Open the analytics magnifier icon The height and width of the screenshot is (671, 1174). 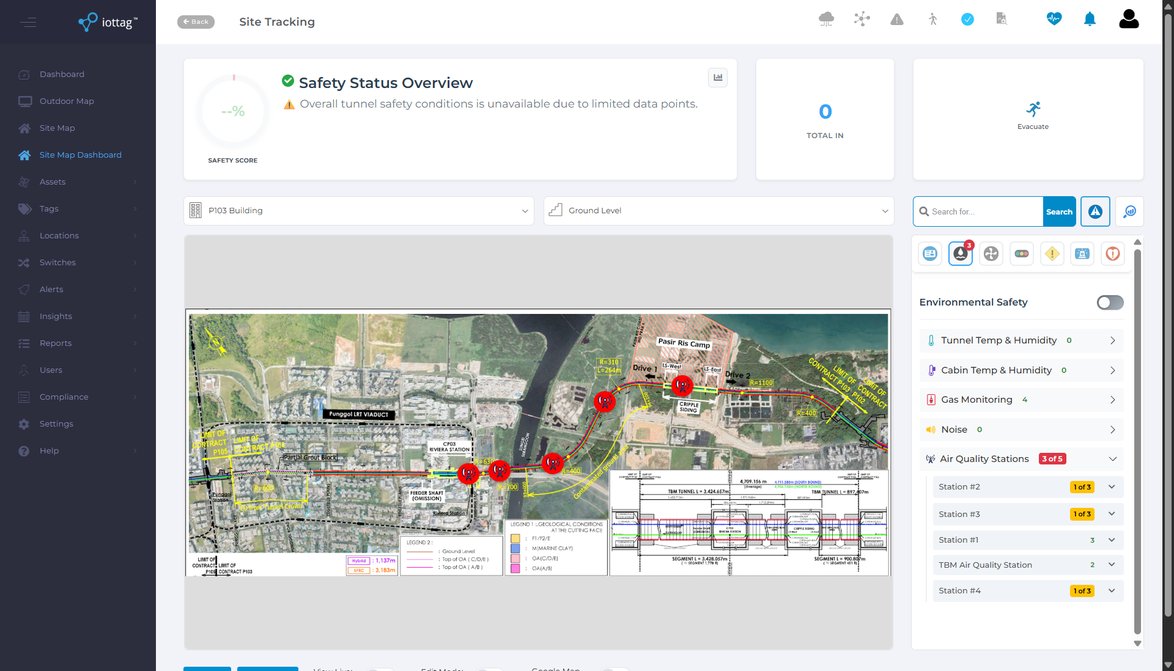1130,211
